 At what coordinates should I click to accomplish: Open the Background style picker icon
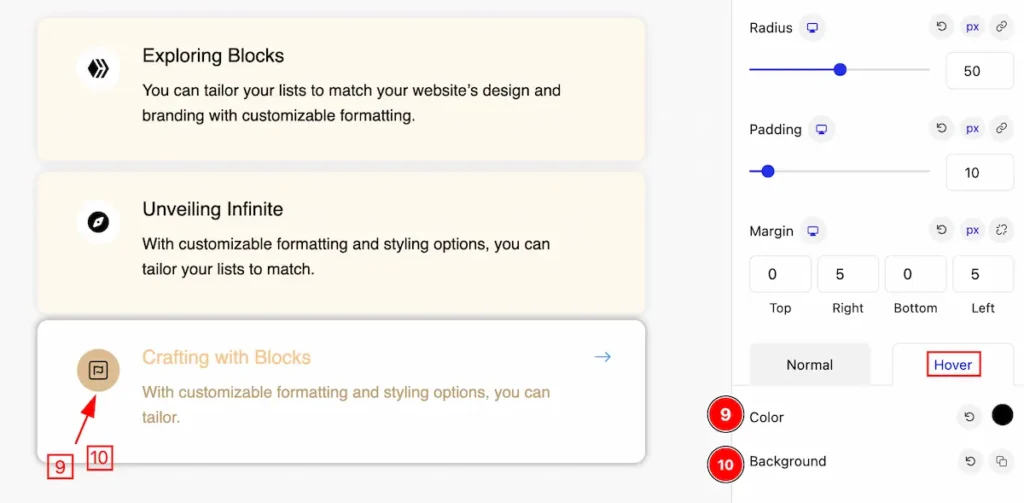click(x=1001, y=461)
